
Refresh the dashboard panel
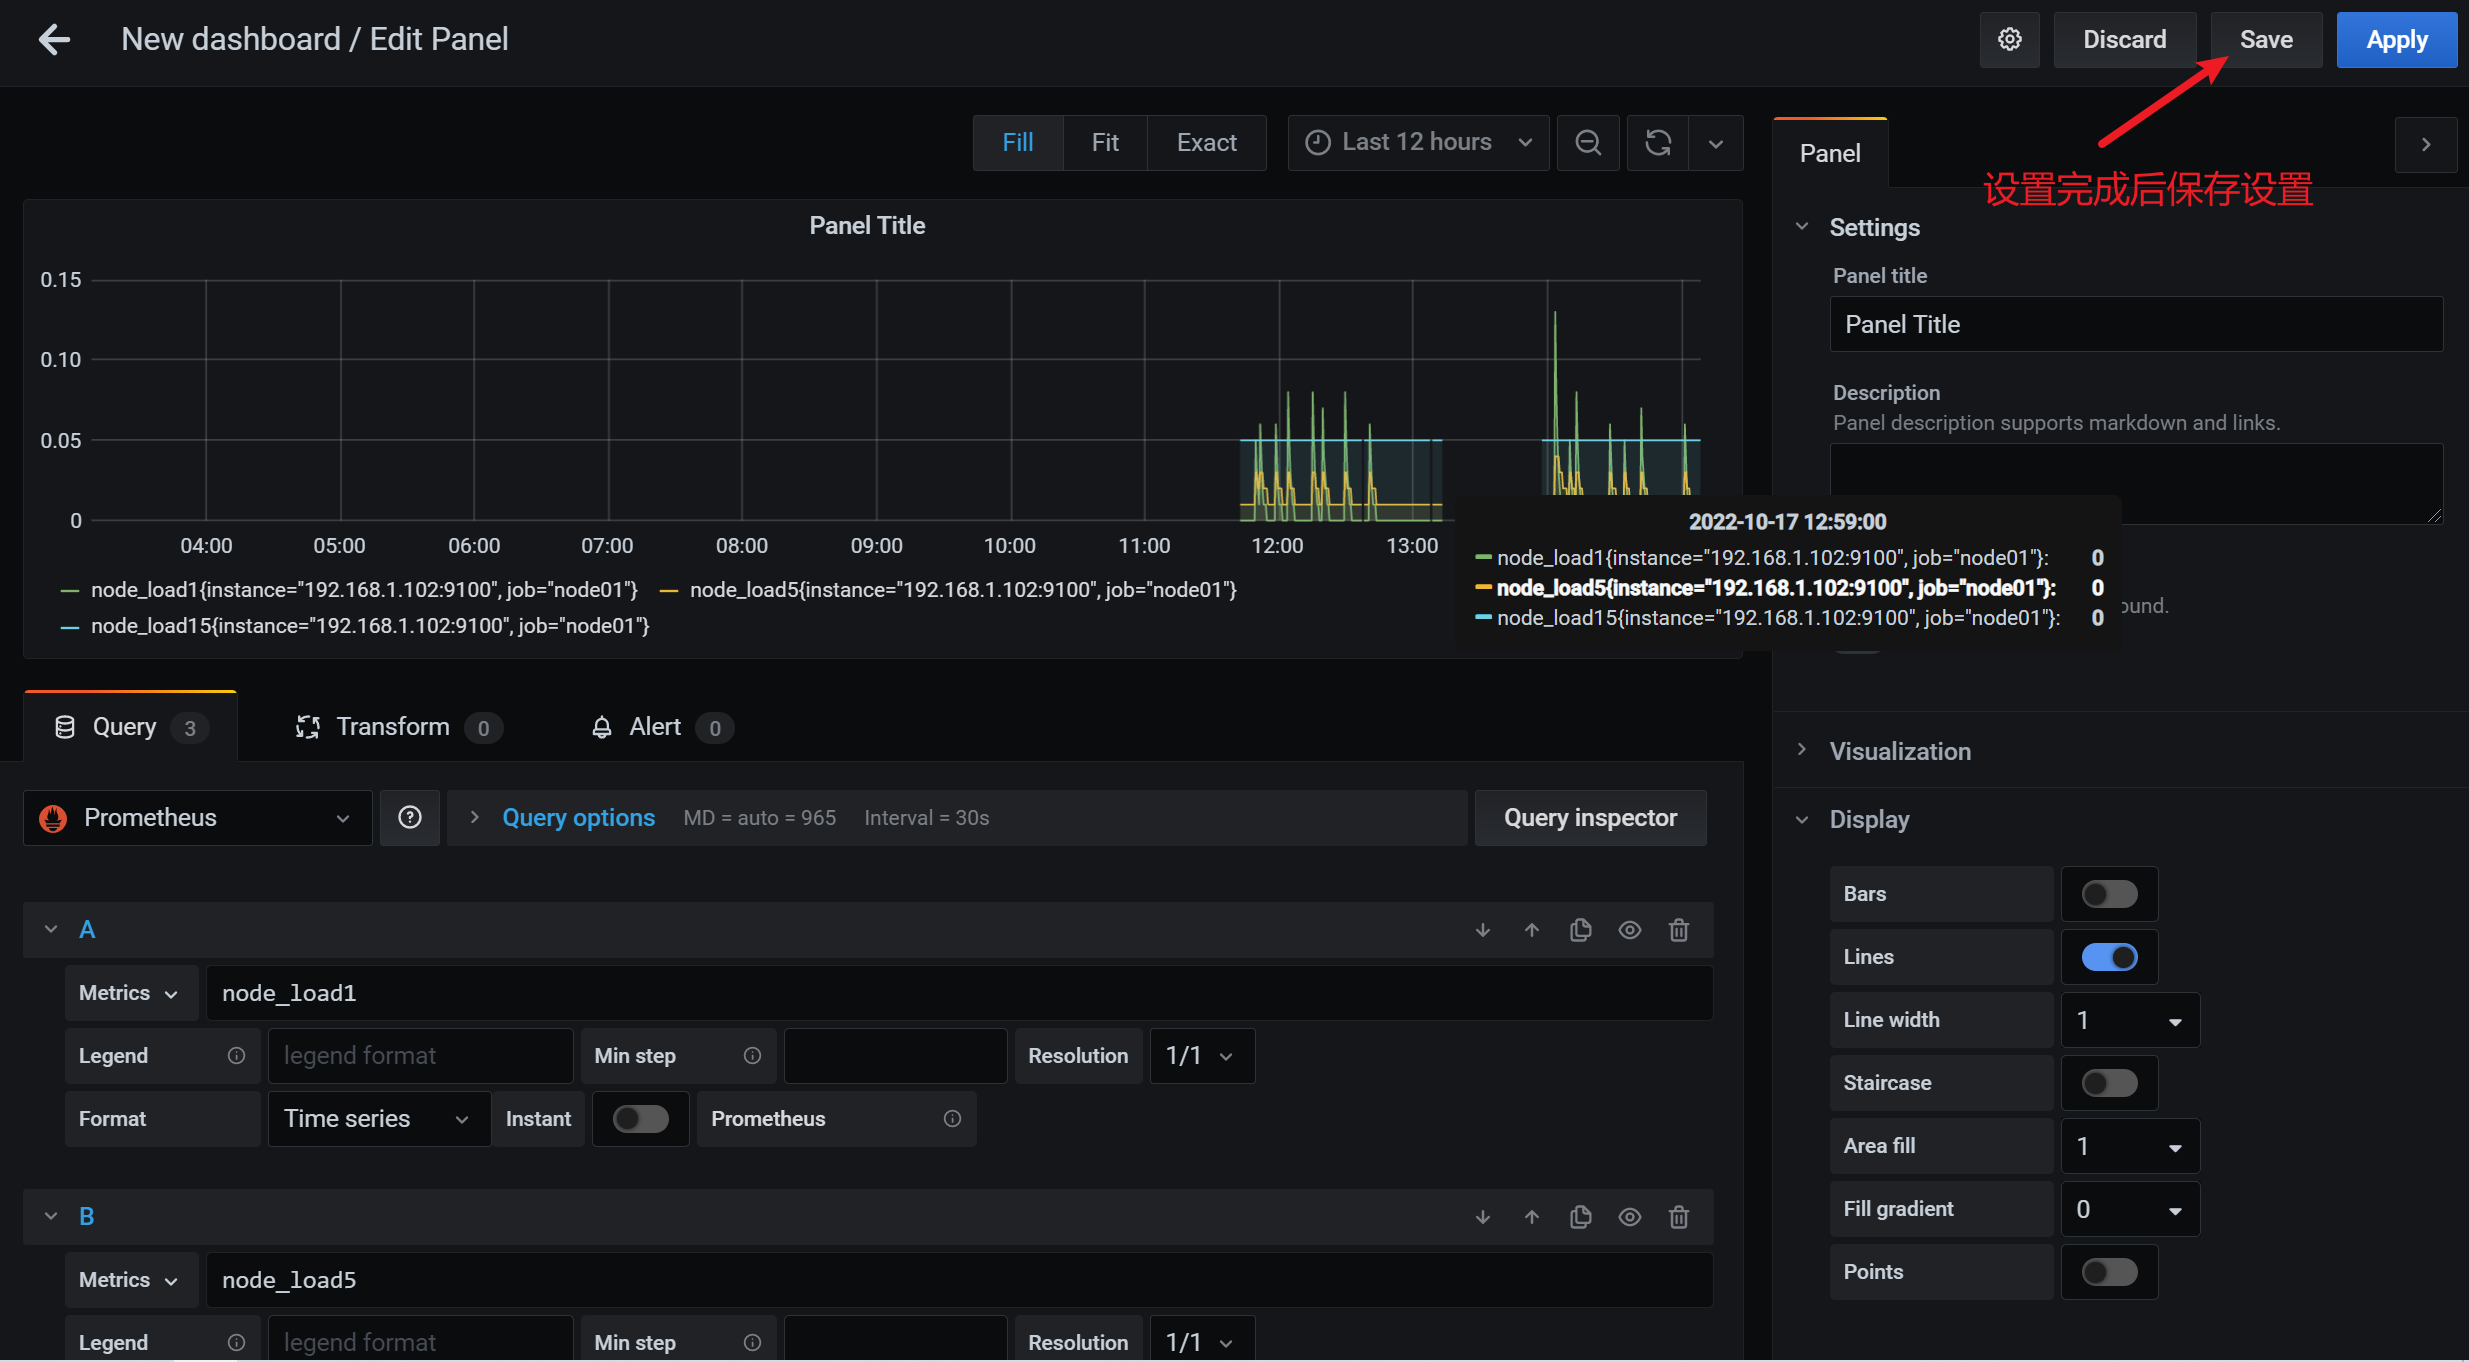[x=1658, y=143]
